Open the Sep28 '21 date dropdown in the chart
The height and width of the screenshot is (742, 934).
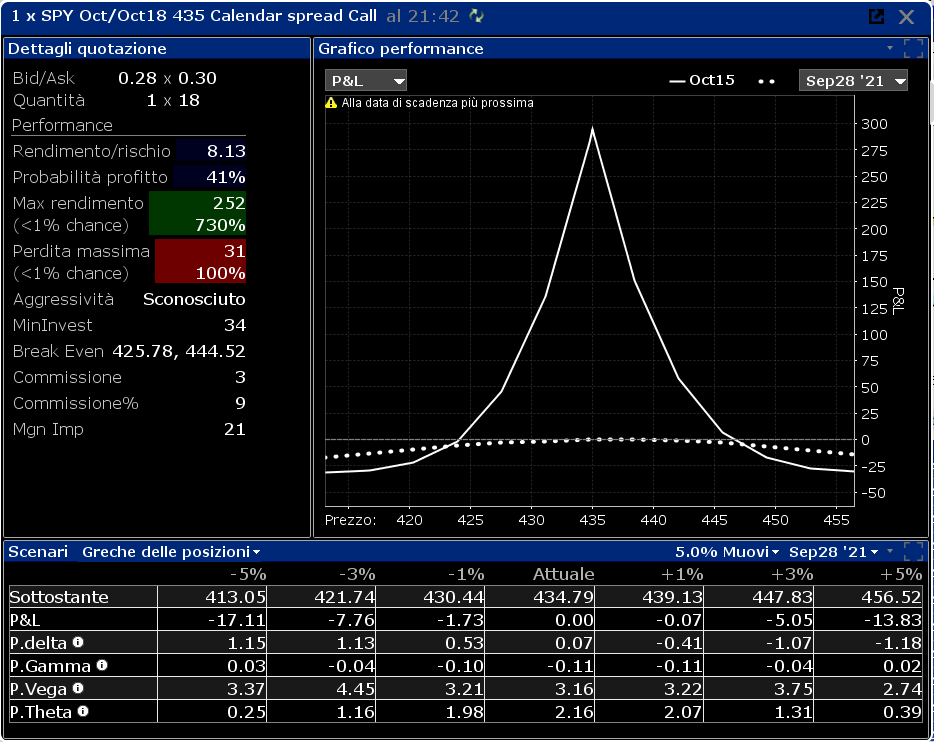[853, 80]
